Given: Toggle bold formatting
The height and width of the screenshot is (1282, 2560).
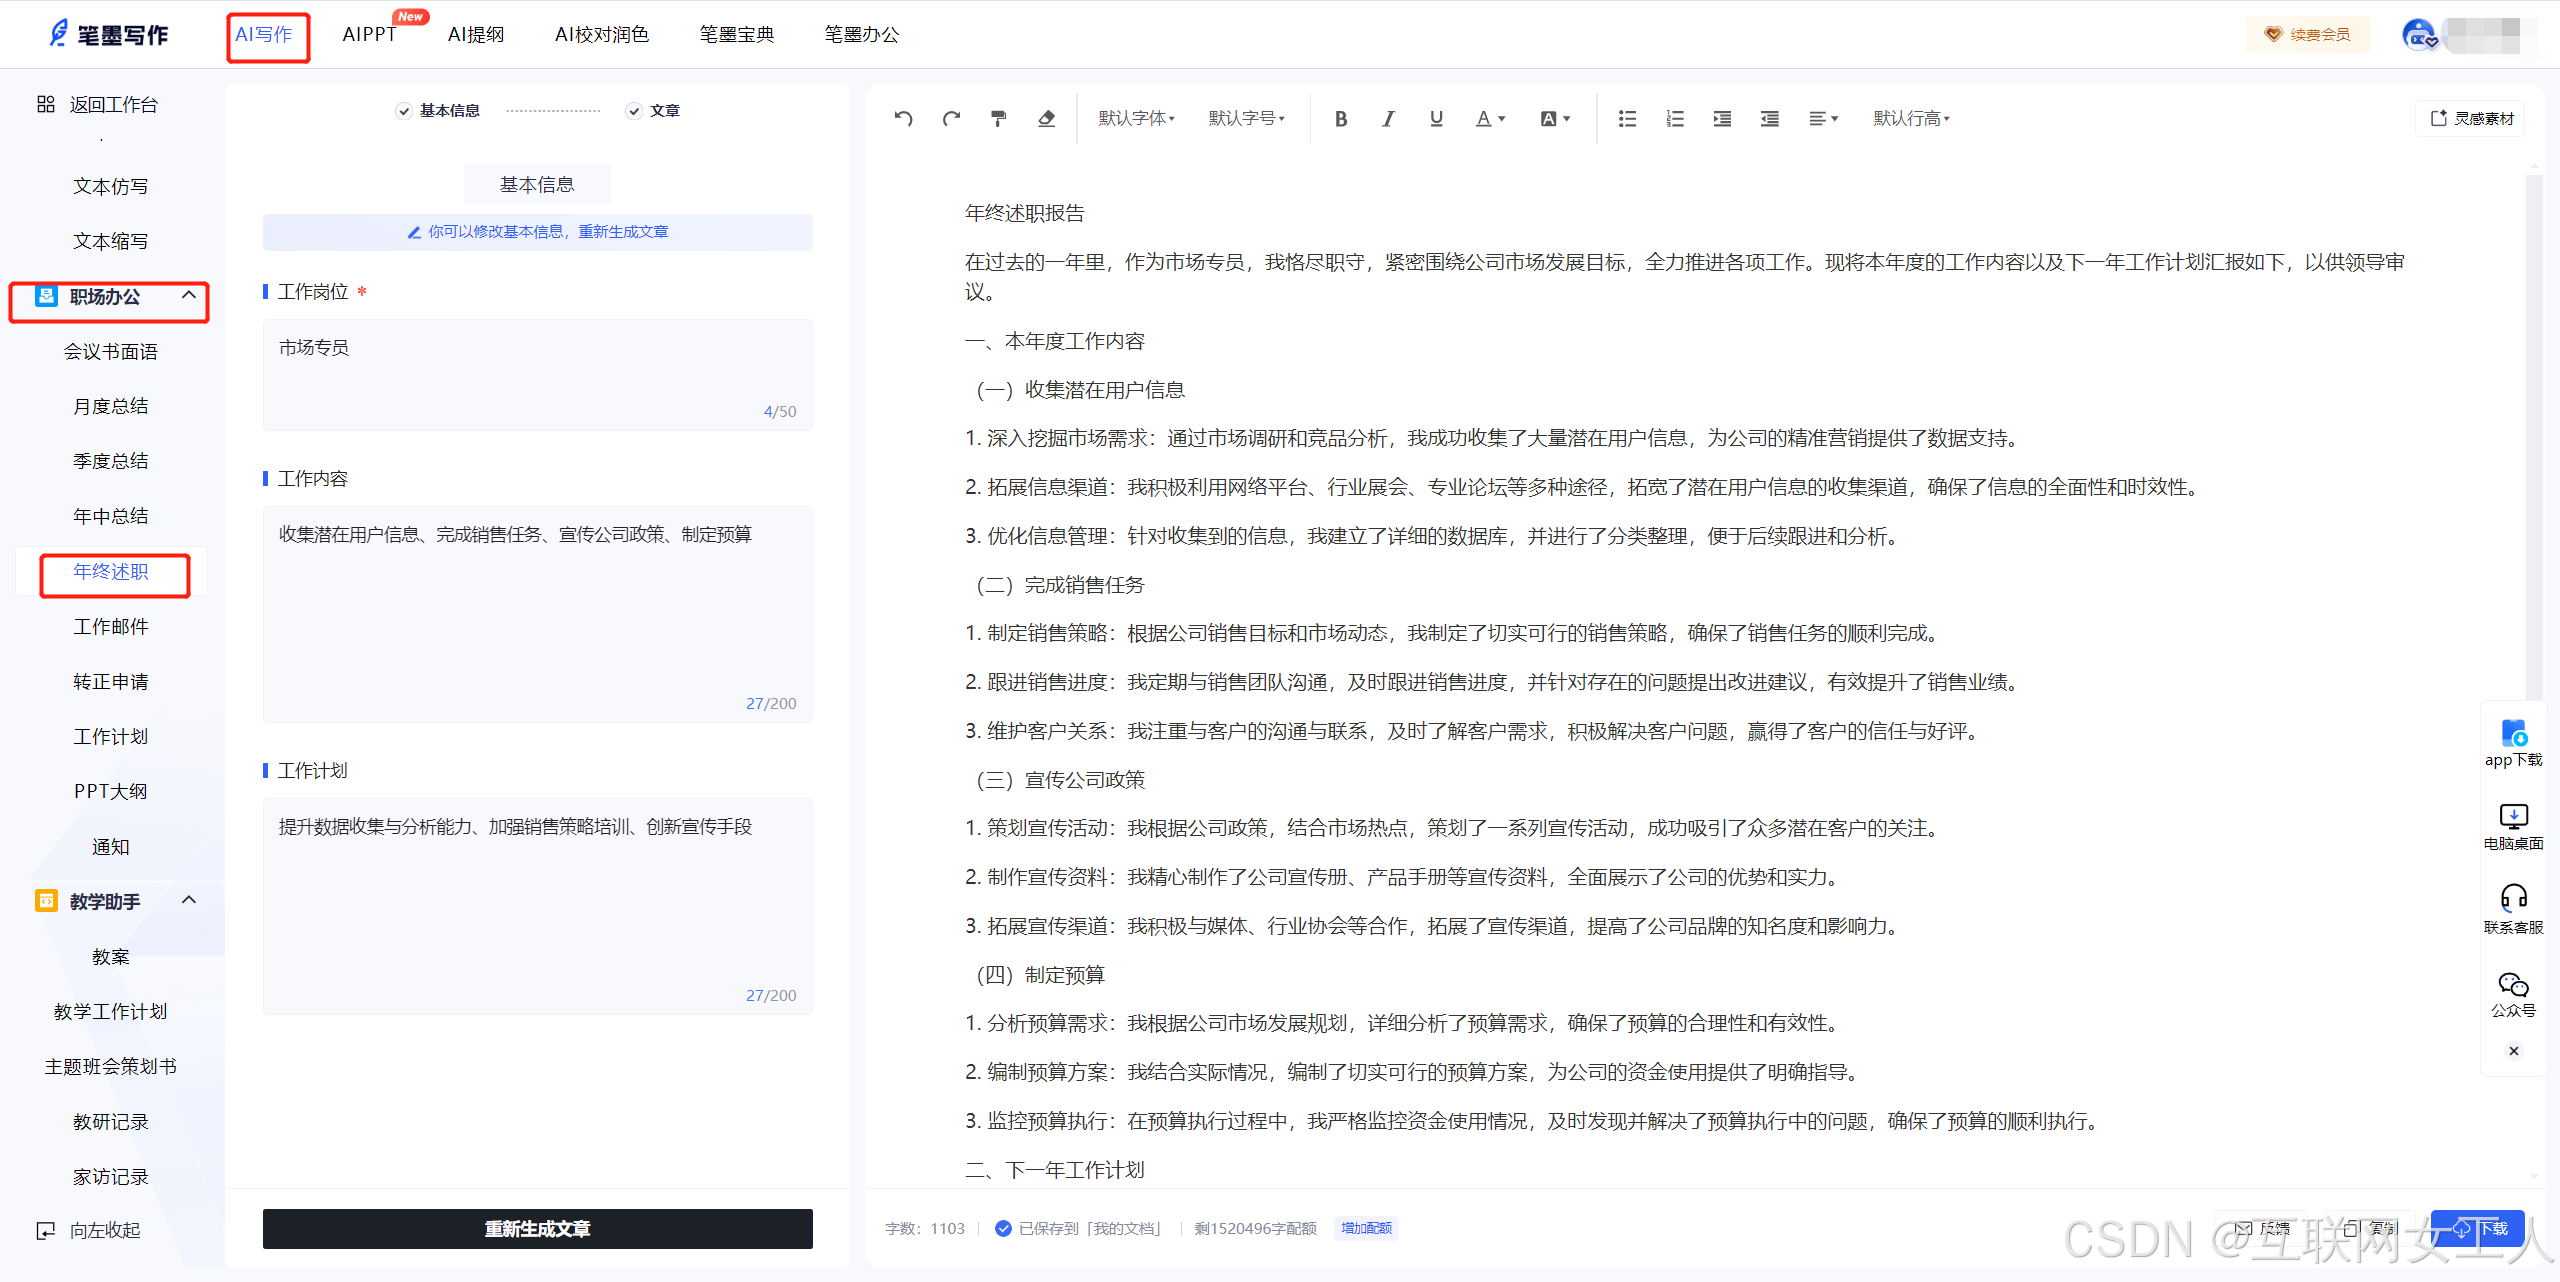Looking at the screenshot, I should point(1341,119).
